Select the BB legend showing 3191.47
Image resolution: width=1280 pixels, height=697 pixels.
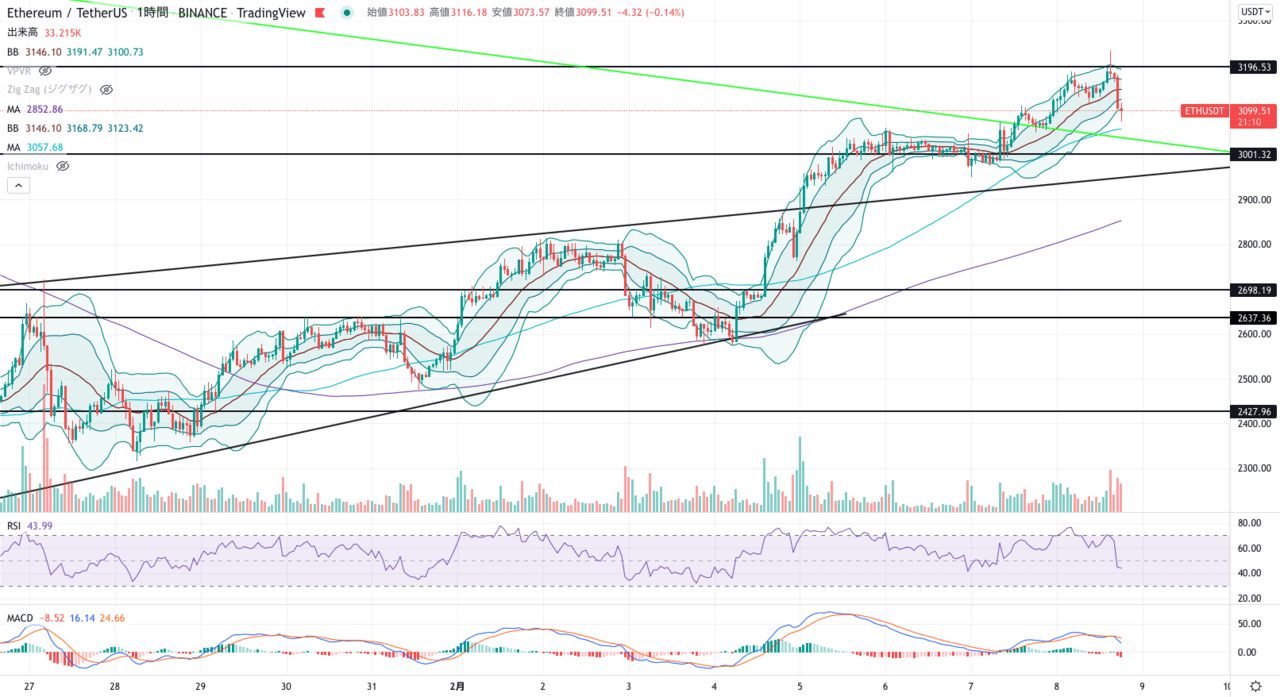coord(75,52)
